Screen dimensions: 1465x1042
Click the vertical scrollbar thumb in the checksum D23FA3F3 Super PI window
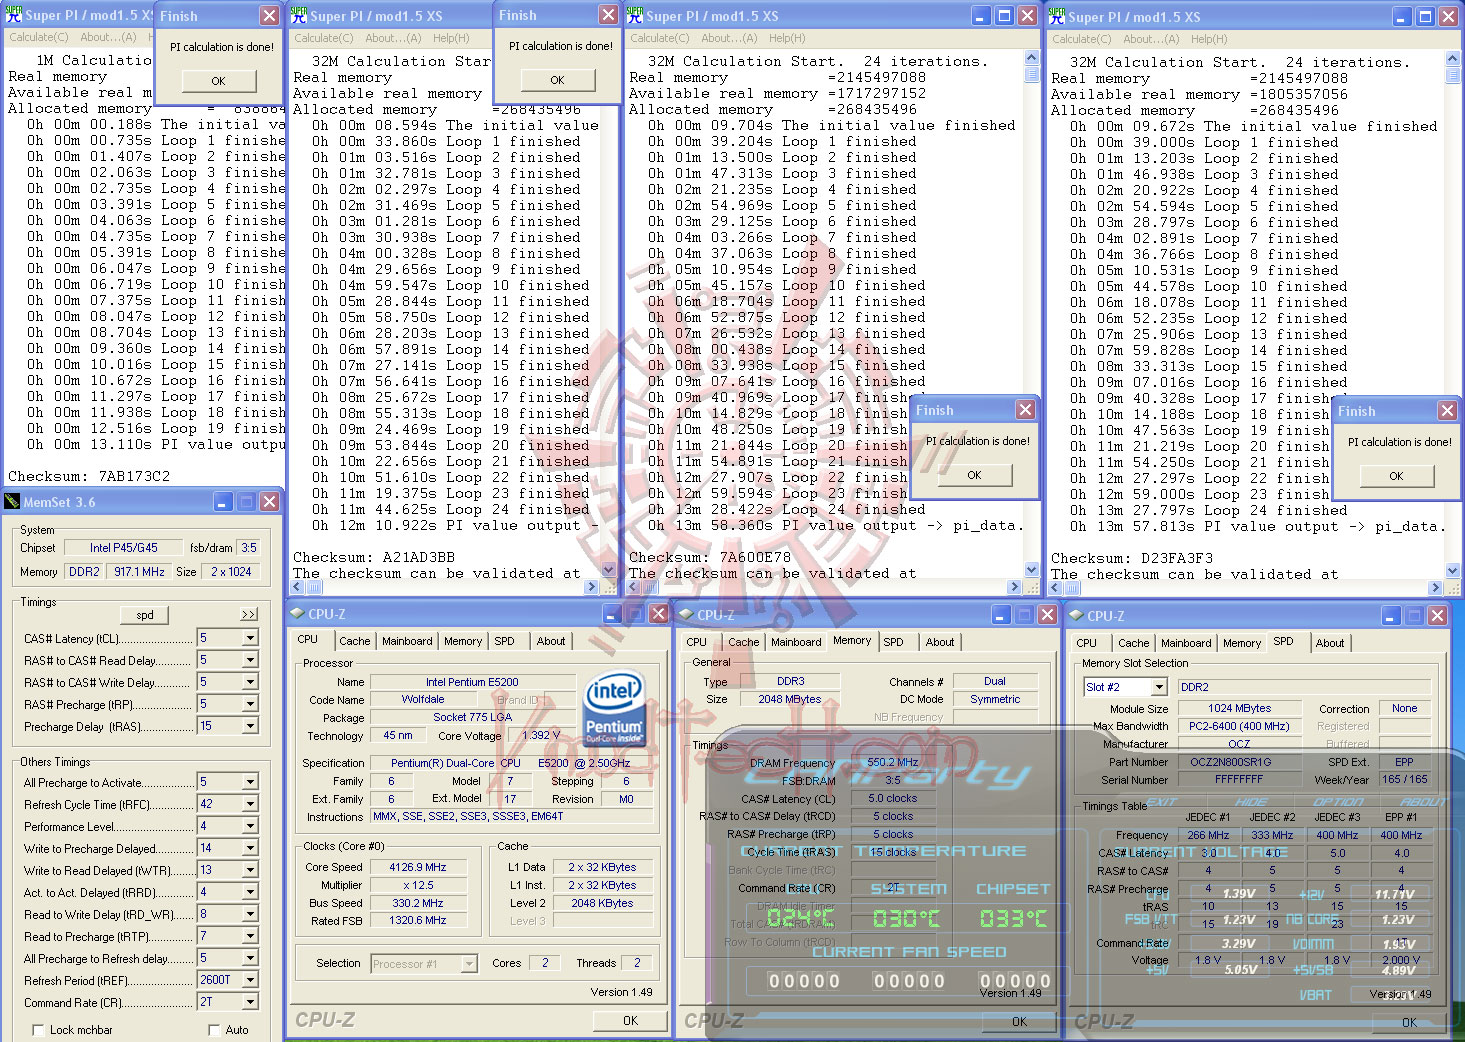[x=1454, y=77]
